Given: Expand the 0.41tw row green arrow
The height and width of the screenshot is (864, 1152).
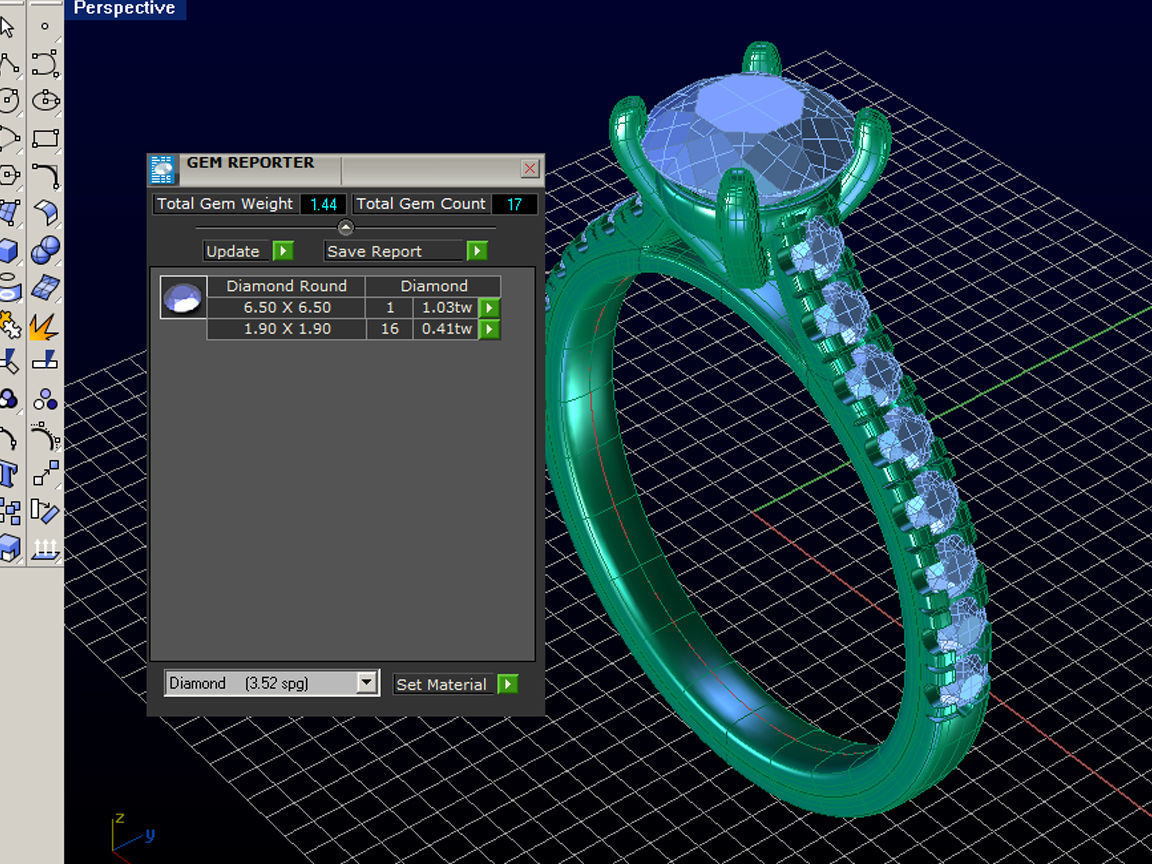Looking at the screenshot, I should [x=489, y=329].
